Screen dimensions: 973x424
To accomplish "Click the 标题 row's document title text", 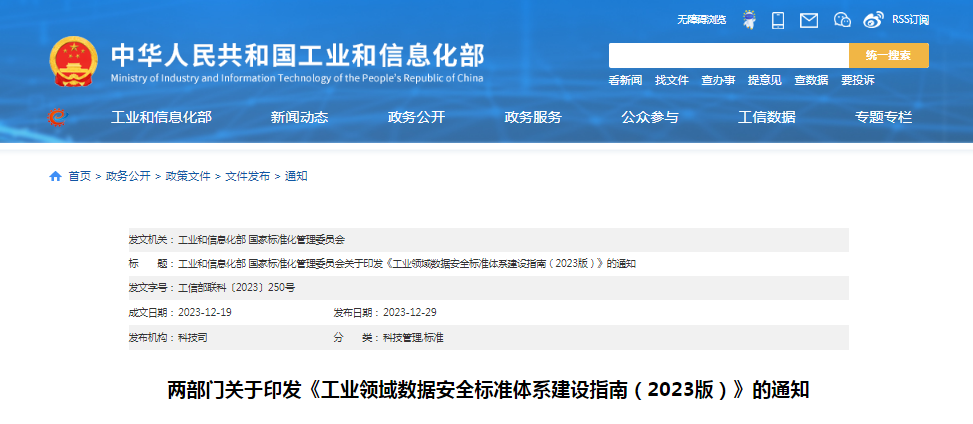I will 407,264.
